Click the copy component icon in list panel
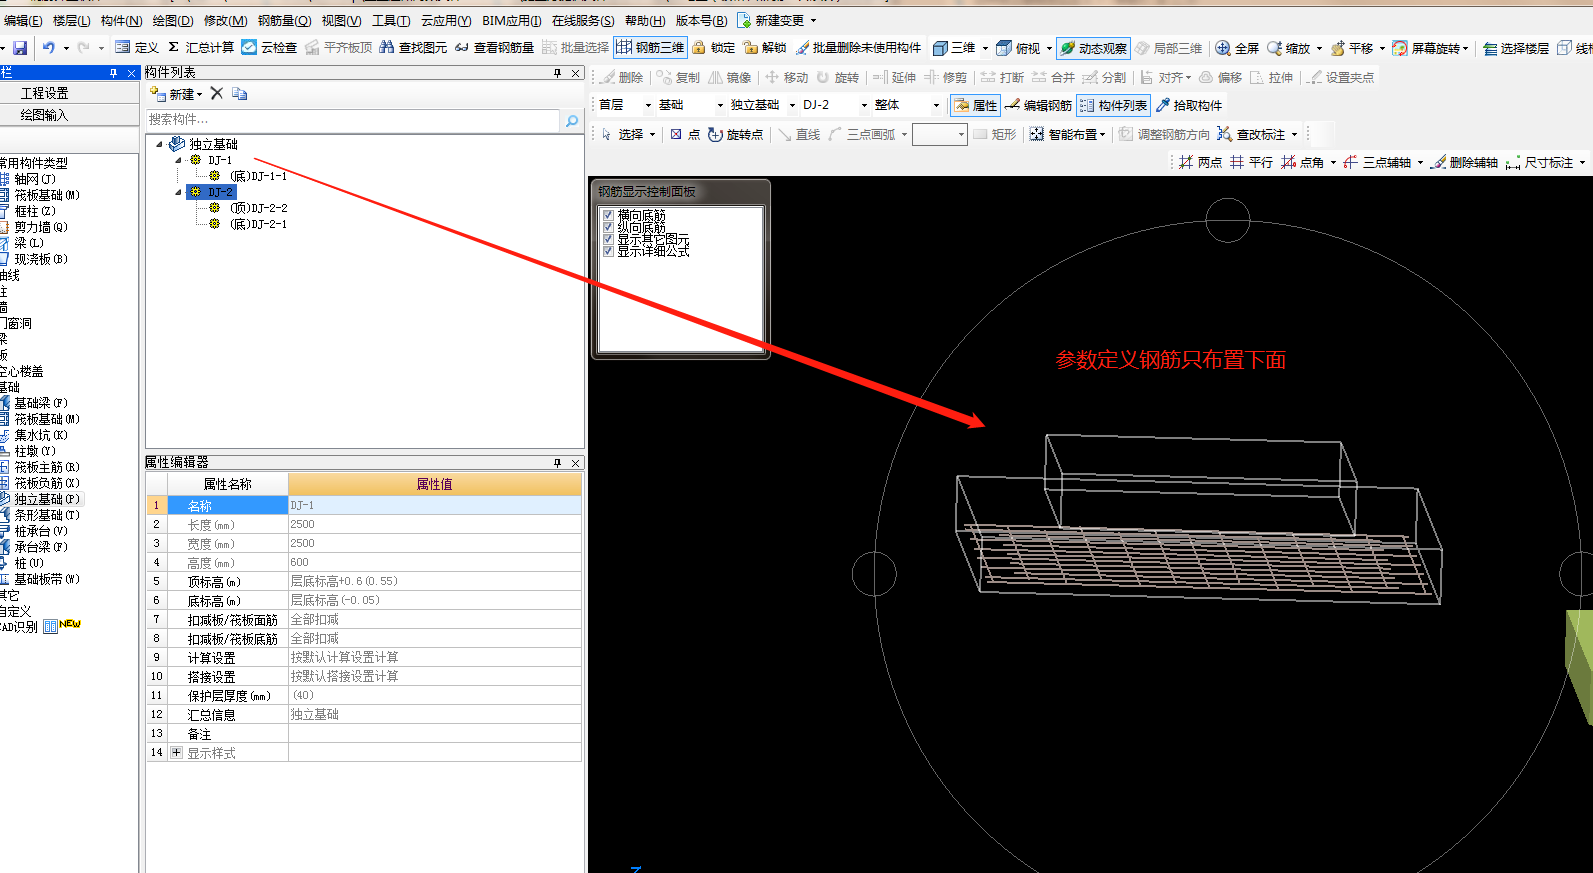 [x=239, y=93]
